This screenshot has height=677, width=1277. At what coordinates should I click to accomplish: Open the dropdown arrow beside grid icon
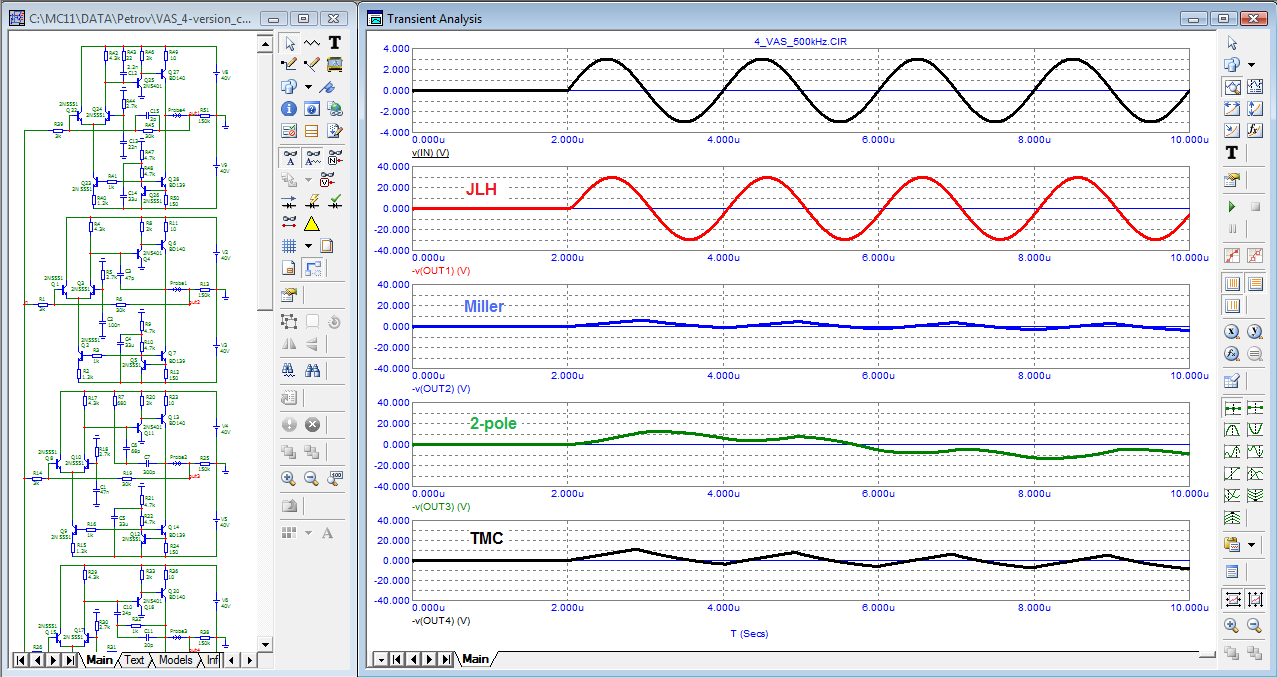[x=308, y=245]
